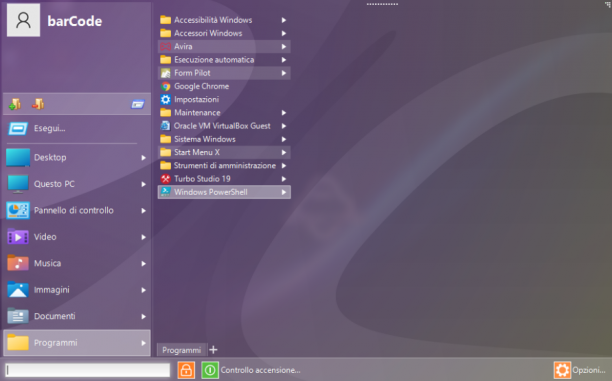Open the Musica folder icon

point(18,263)
